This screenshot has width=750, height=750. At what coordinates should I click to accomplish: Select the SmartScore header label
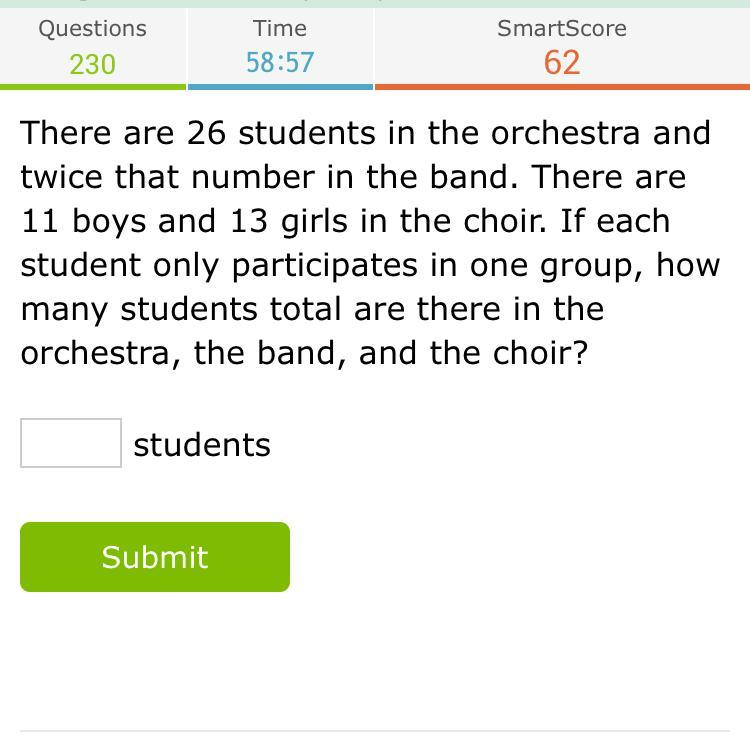(562, 28)
